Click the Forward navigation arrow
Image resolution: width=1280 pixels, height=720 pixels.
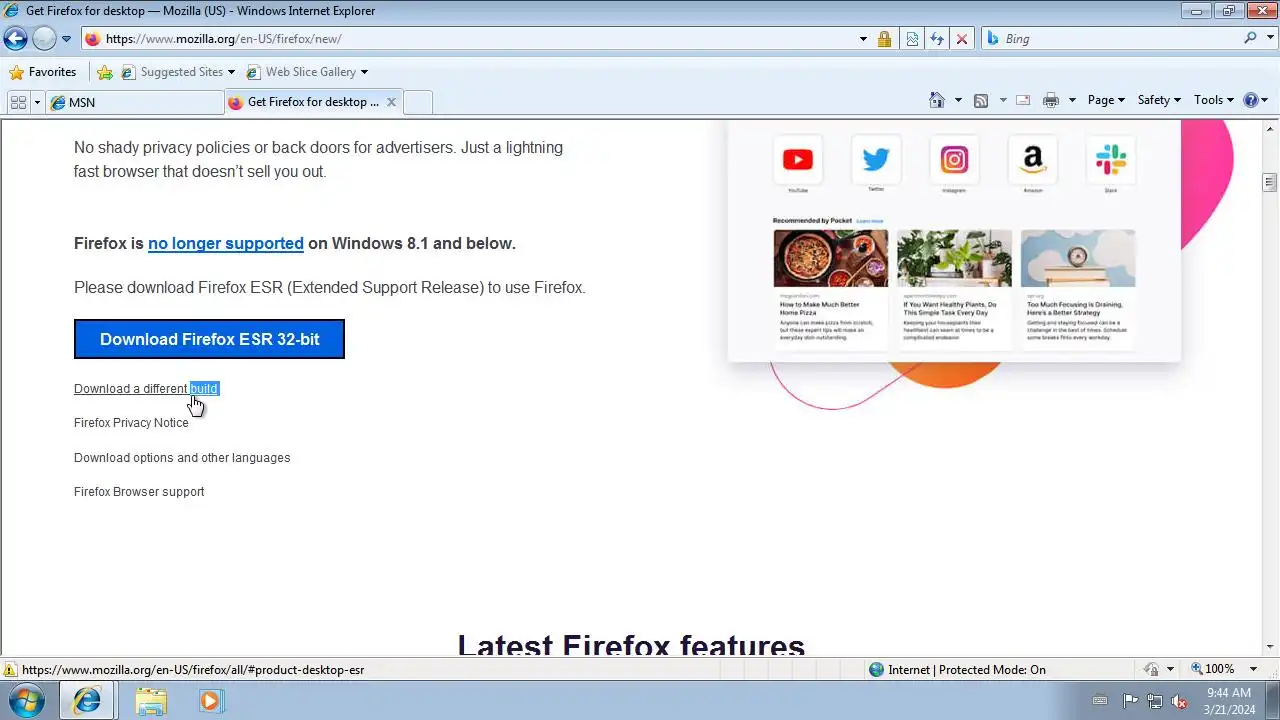[x=44, y=39]
